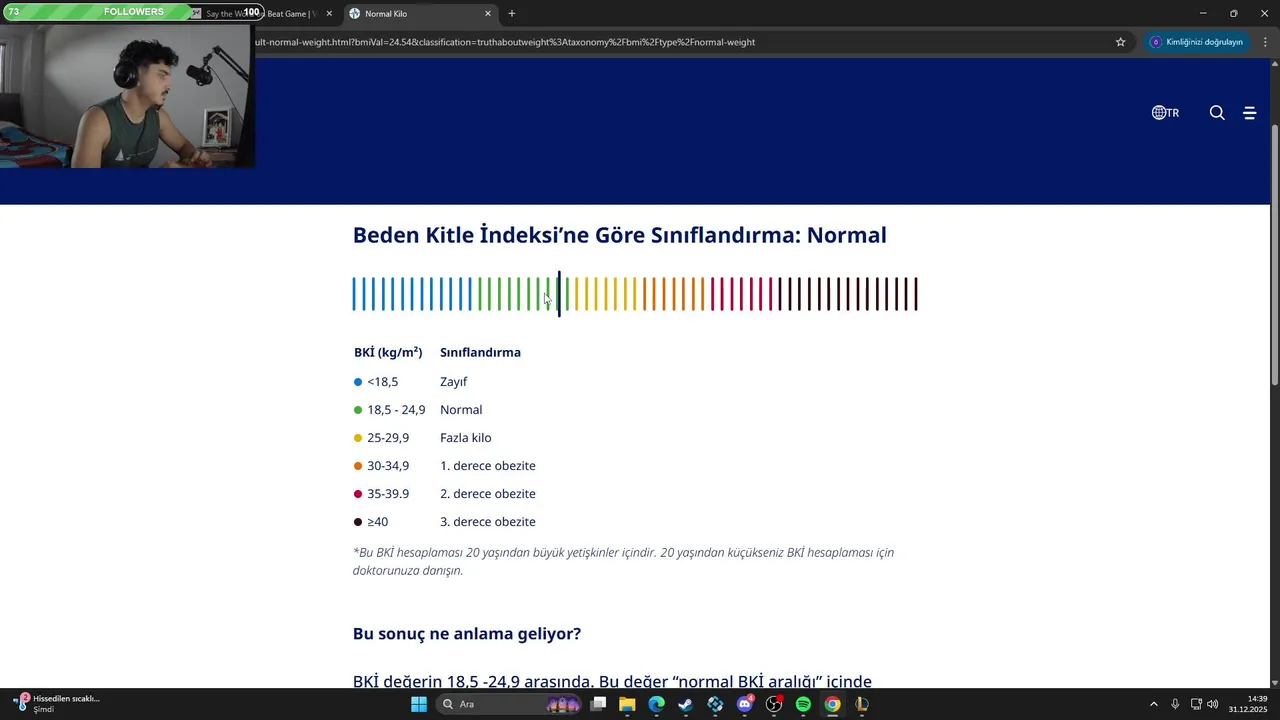
Task: Click the crimson 2. derece obezite dot
Action: click(358, 494)
